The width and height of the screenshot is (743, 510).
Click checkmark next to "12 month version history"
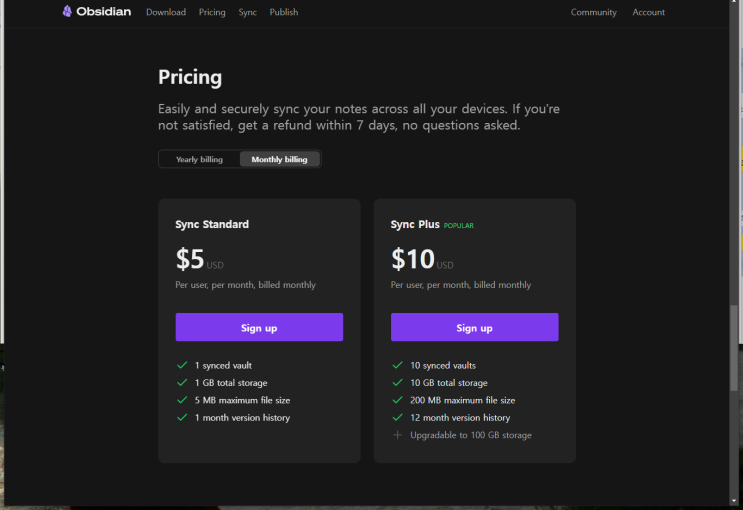coord(398,418)
